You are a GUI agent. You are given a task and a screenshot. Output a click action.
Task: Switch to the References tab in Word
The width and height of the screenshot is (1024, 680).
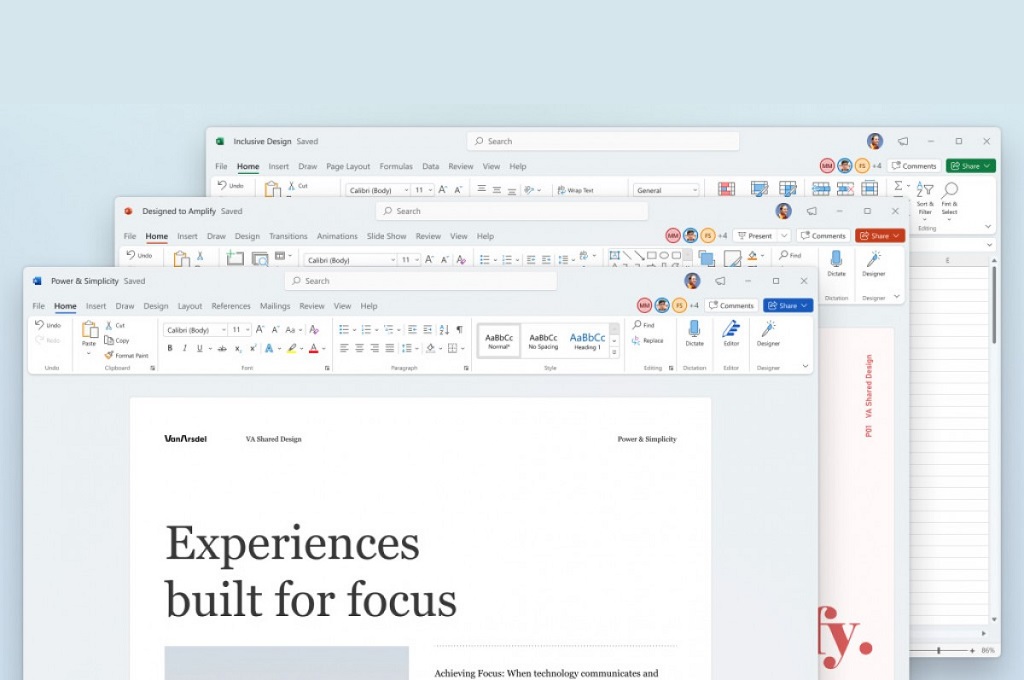[x=231, y=306]
